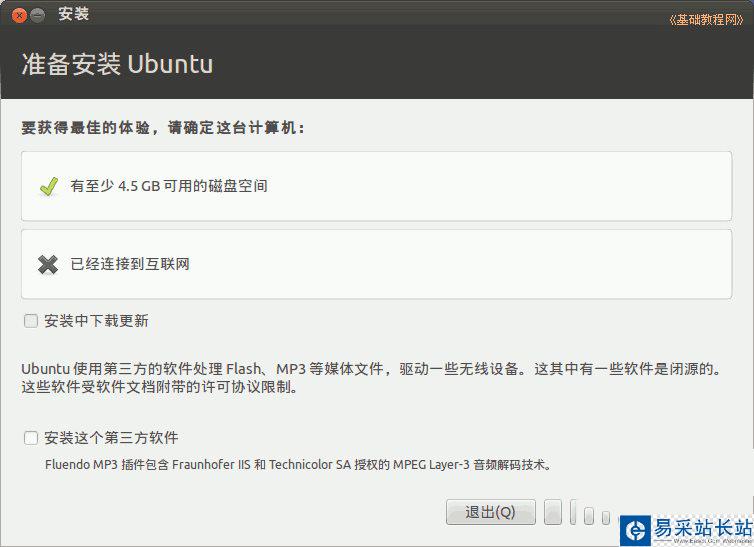Enable the 安装中下载更新 checkbox
This screenshot has width=754, height=547.
point(31,321)
